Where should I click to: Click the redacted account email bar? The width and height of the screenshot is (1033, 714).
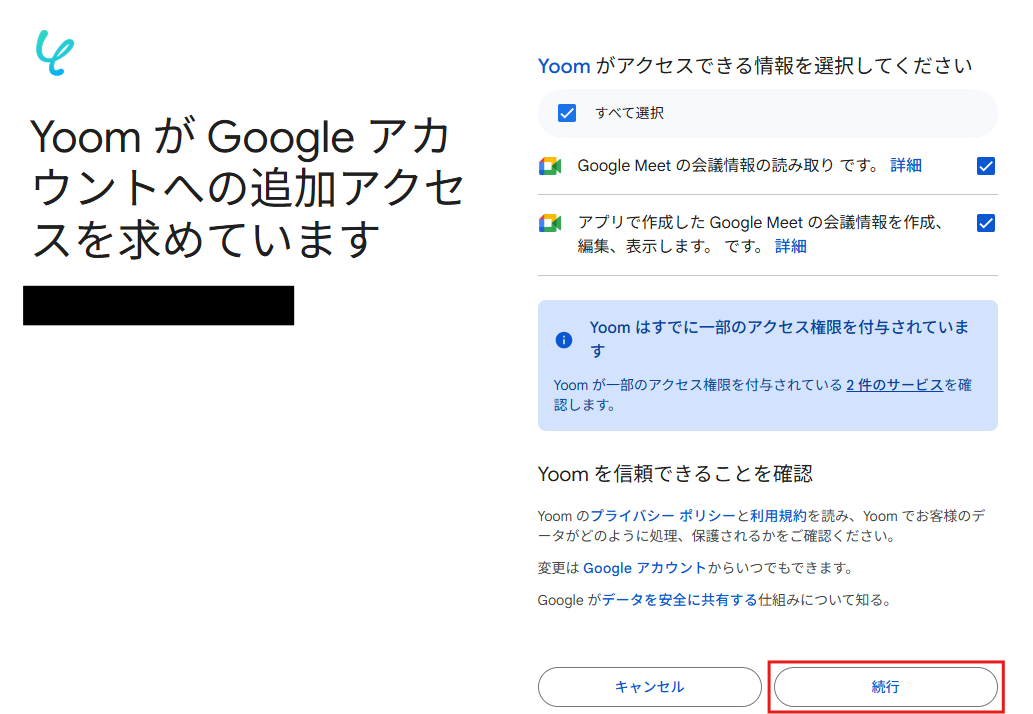point(158,306)
